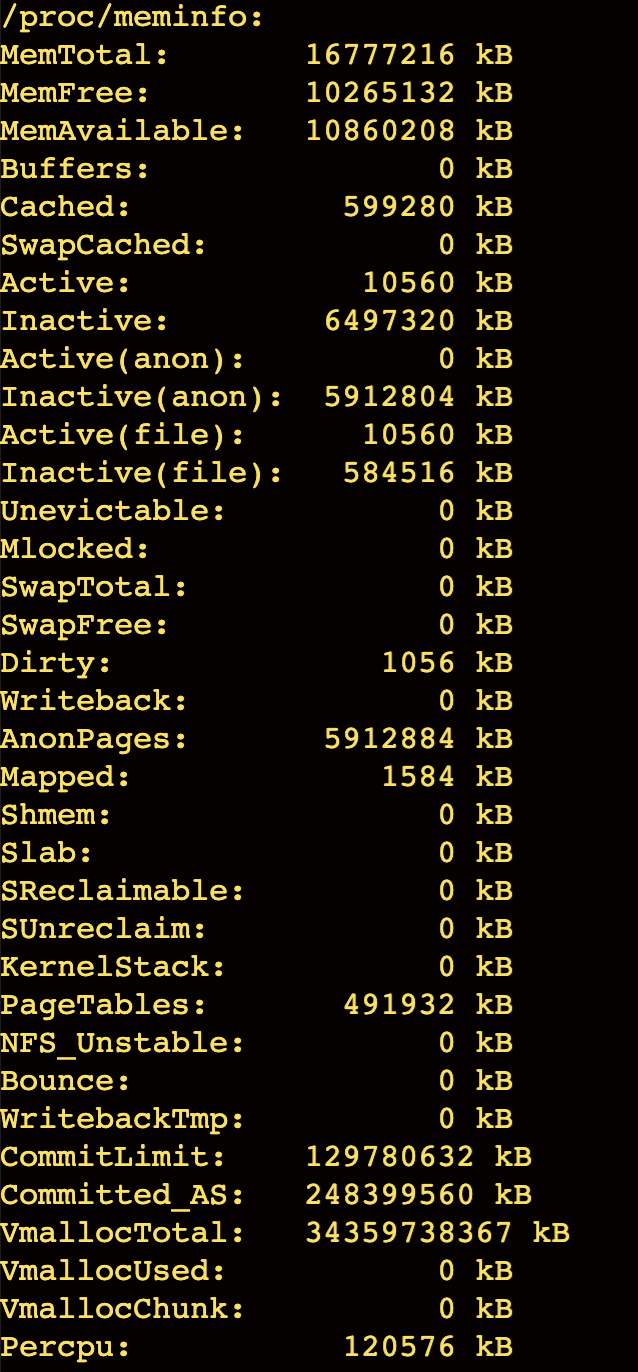Click the AnonPages value 5912884

(x=389, y=739)
